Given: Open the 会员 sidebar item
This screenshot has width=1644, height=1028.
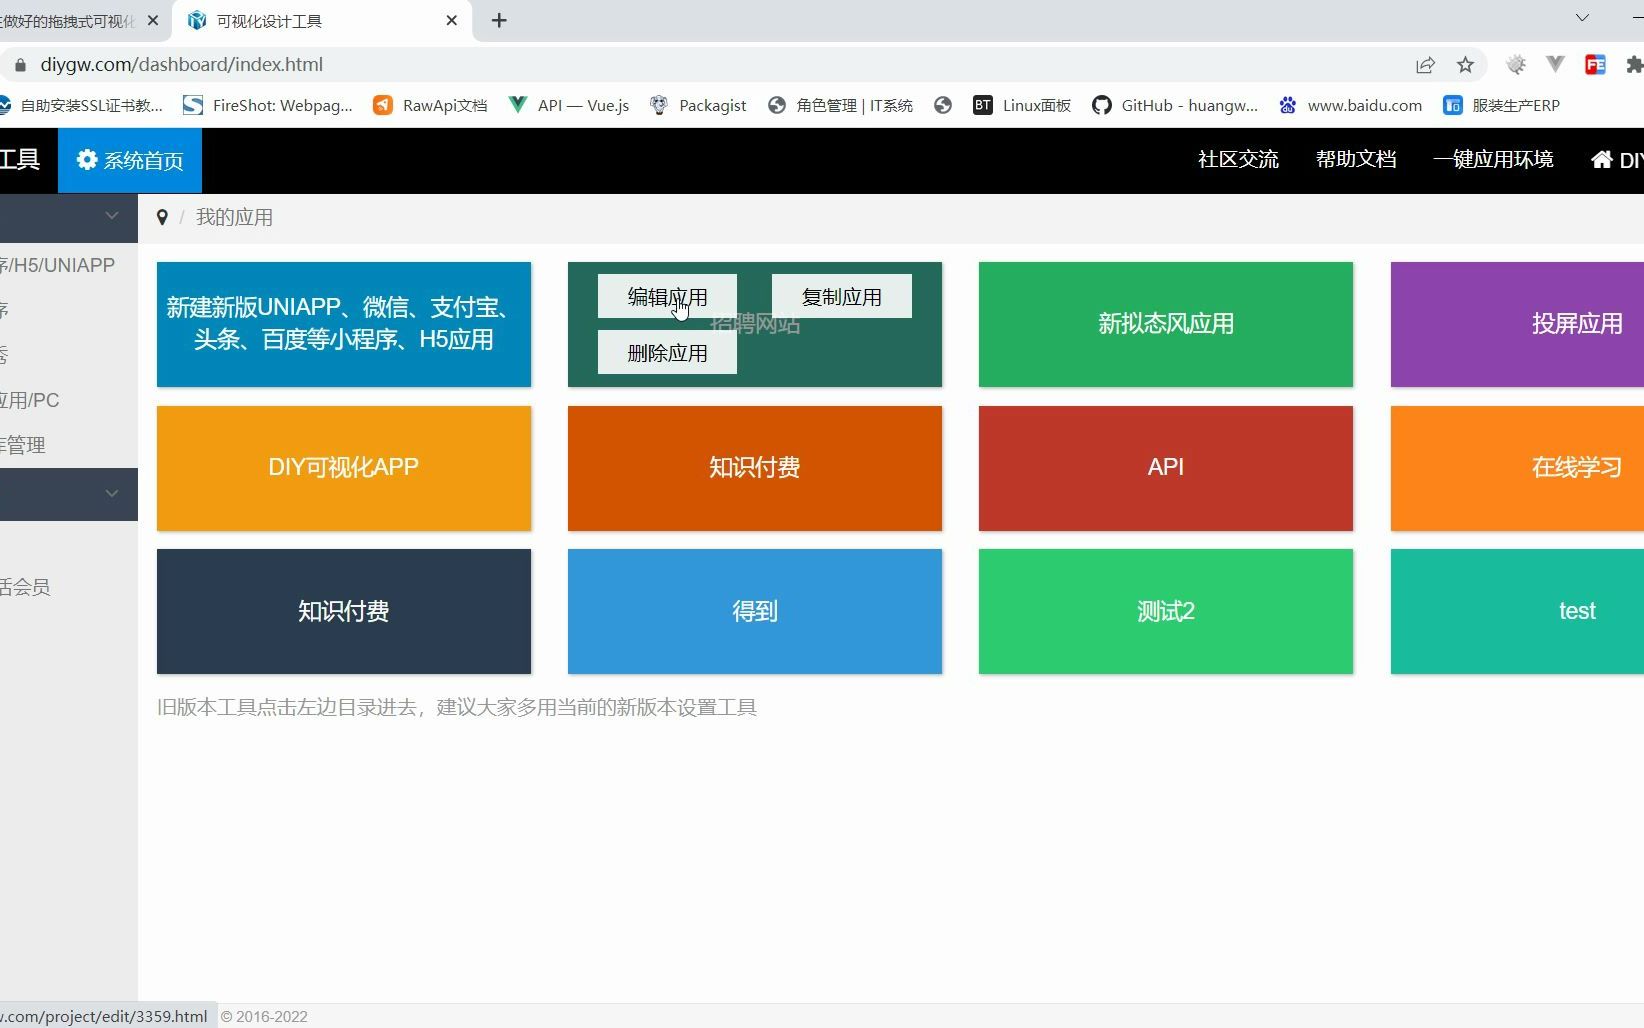Looking at the screenshot, I should click(x=25, y=588).
